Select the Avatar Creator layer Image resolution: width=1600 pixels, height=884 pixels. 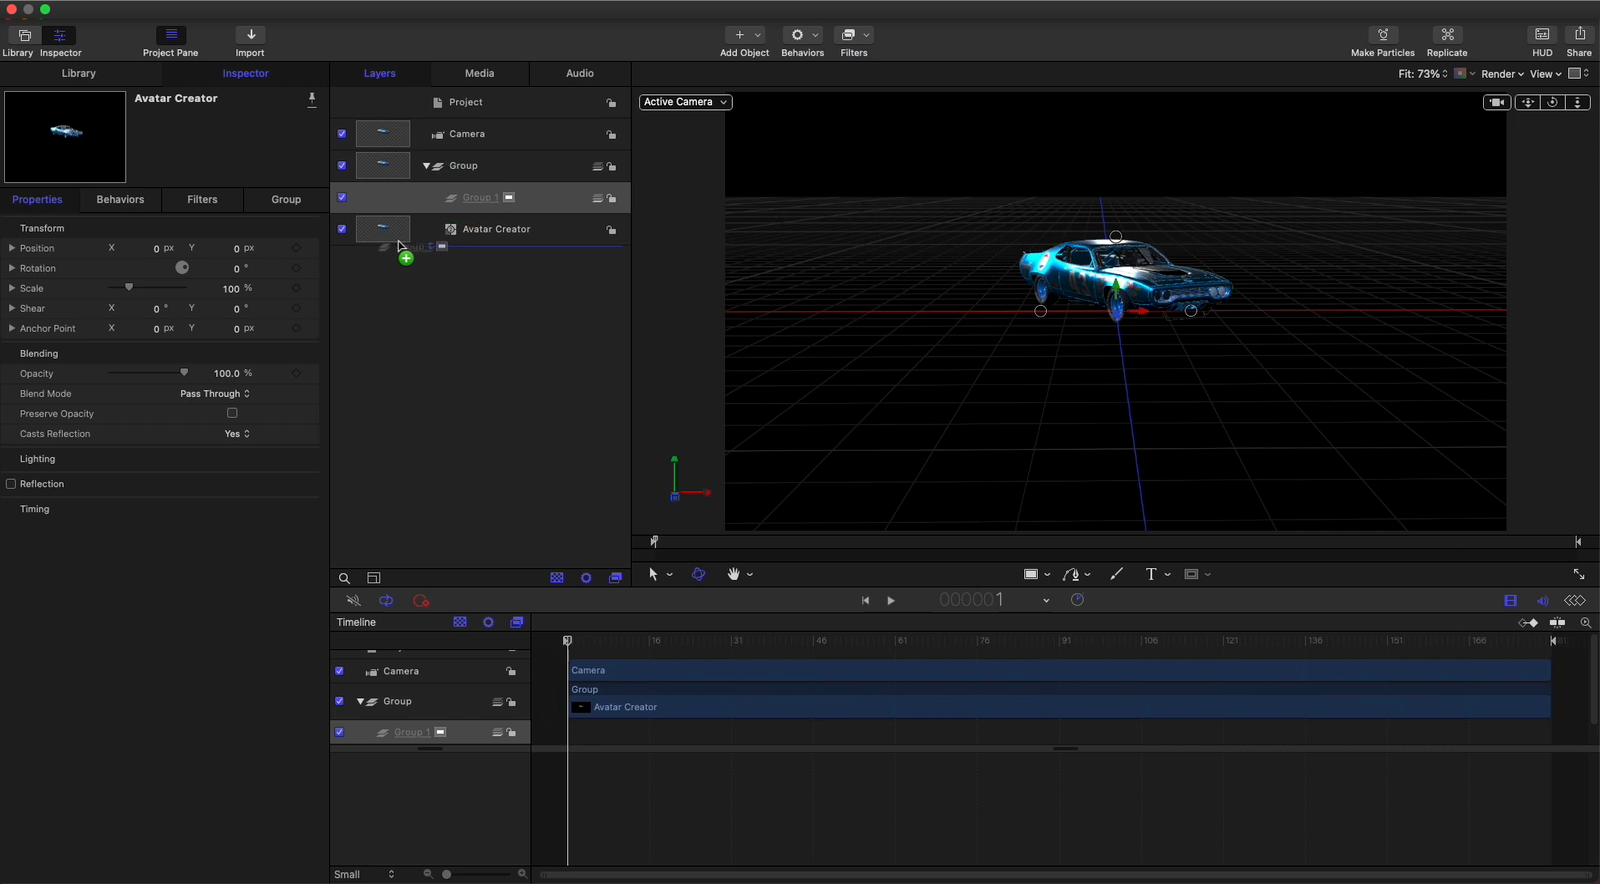480,230
